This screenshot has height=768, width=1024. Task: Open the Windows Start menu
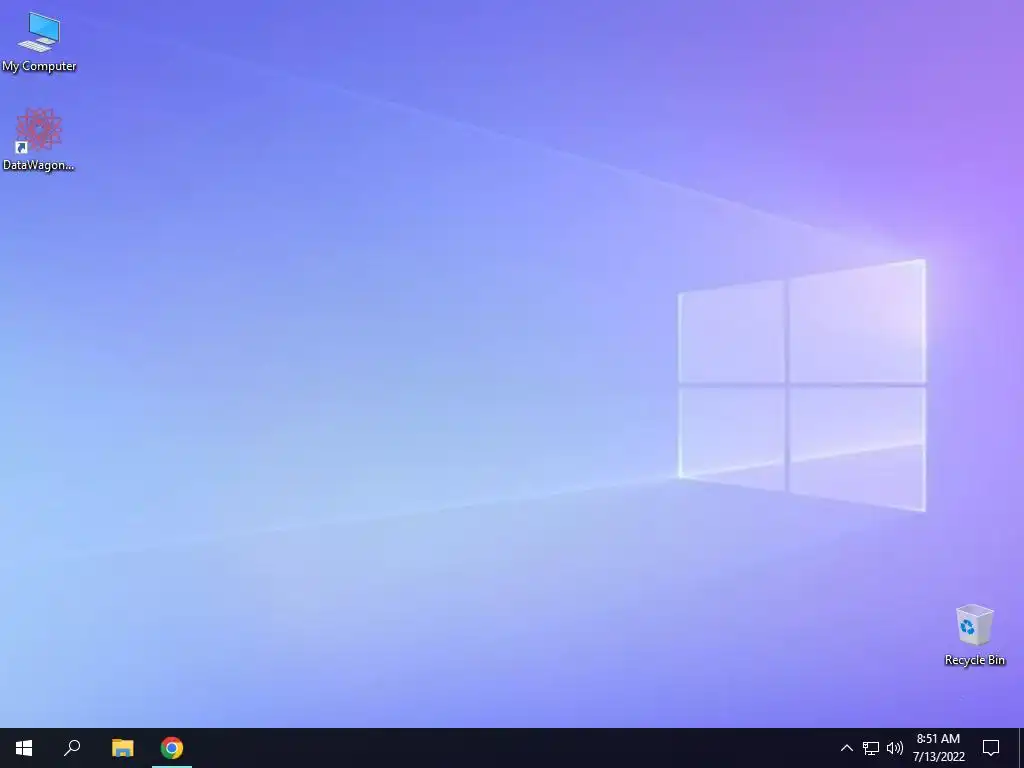(24, 748)
